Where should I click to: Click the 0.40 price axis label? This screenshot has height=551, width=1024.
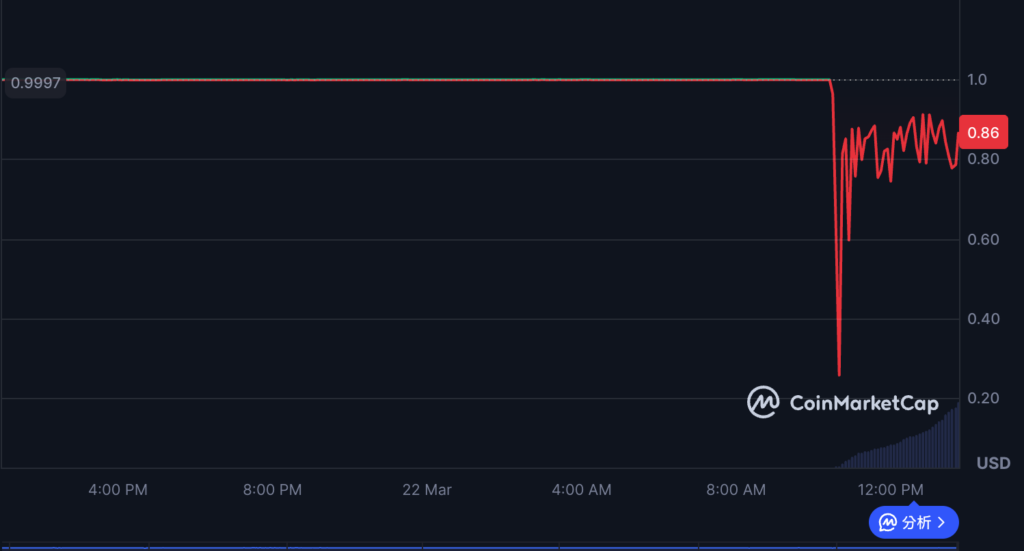981,319
